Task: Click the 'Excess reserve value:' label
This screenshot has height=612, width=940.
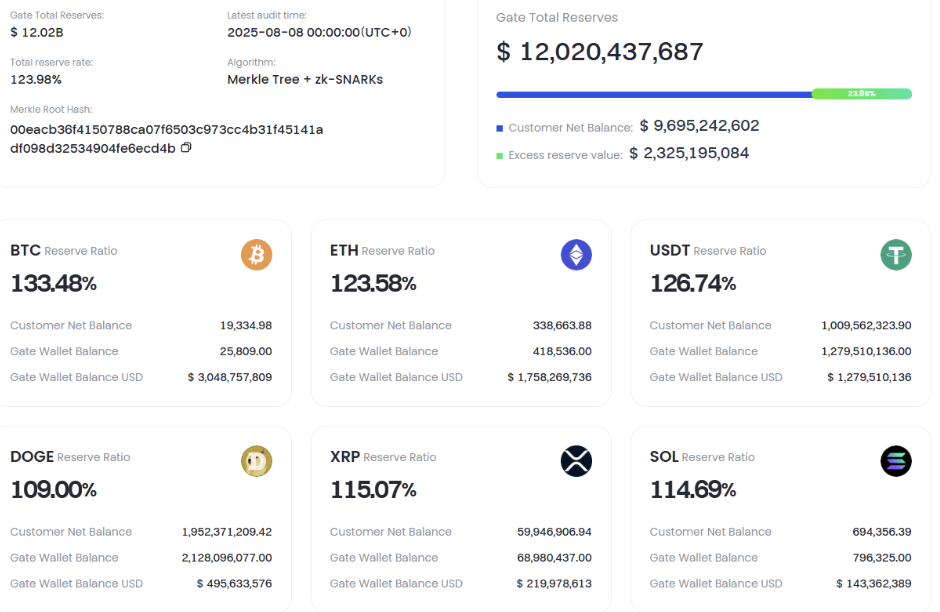Action: [x=565, y=155]
